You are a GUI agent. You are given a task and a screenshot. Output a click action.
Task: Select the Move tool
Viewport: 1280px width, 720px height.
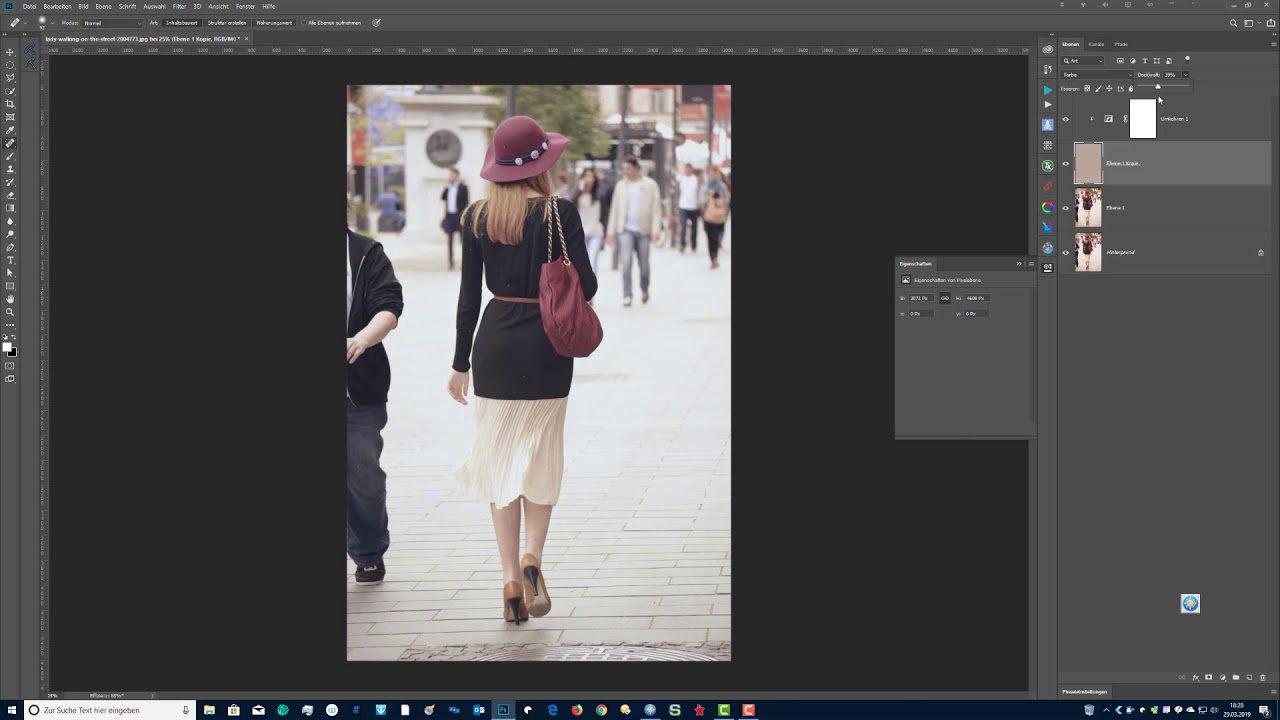[x=10, y=52]
